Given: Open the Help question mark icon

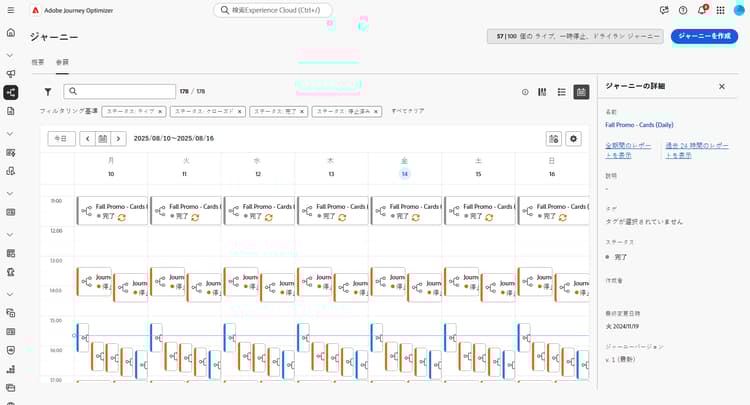Looking at the screenshot, I should click(683, 10).
